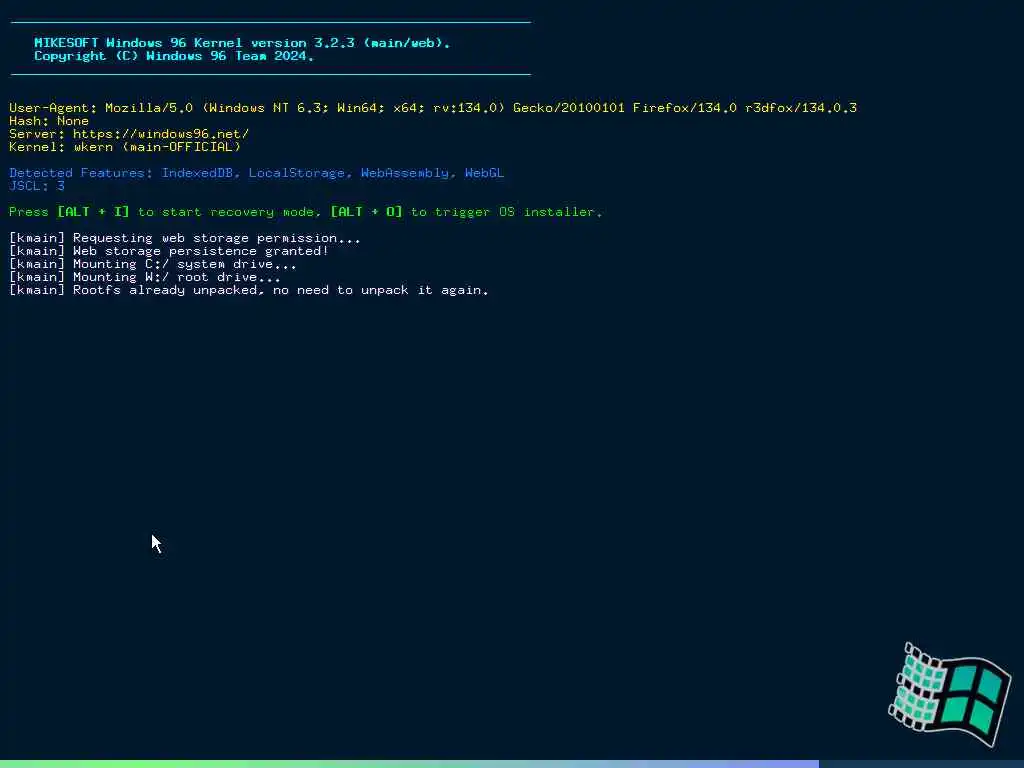The width and height of the screenshot is (1024, 768).
Task: Click the 'JSCL: 3' line
Action: coord(37,186)
